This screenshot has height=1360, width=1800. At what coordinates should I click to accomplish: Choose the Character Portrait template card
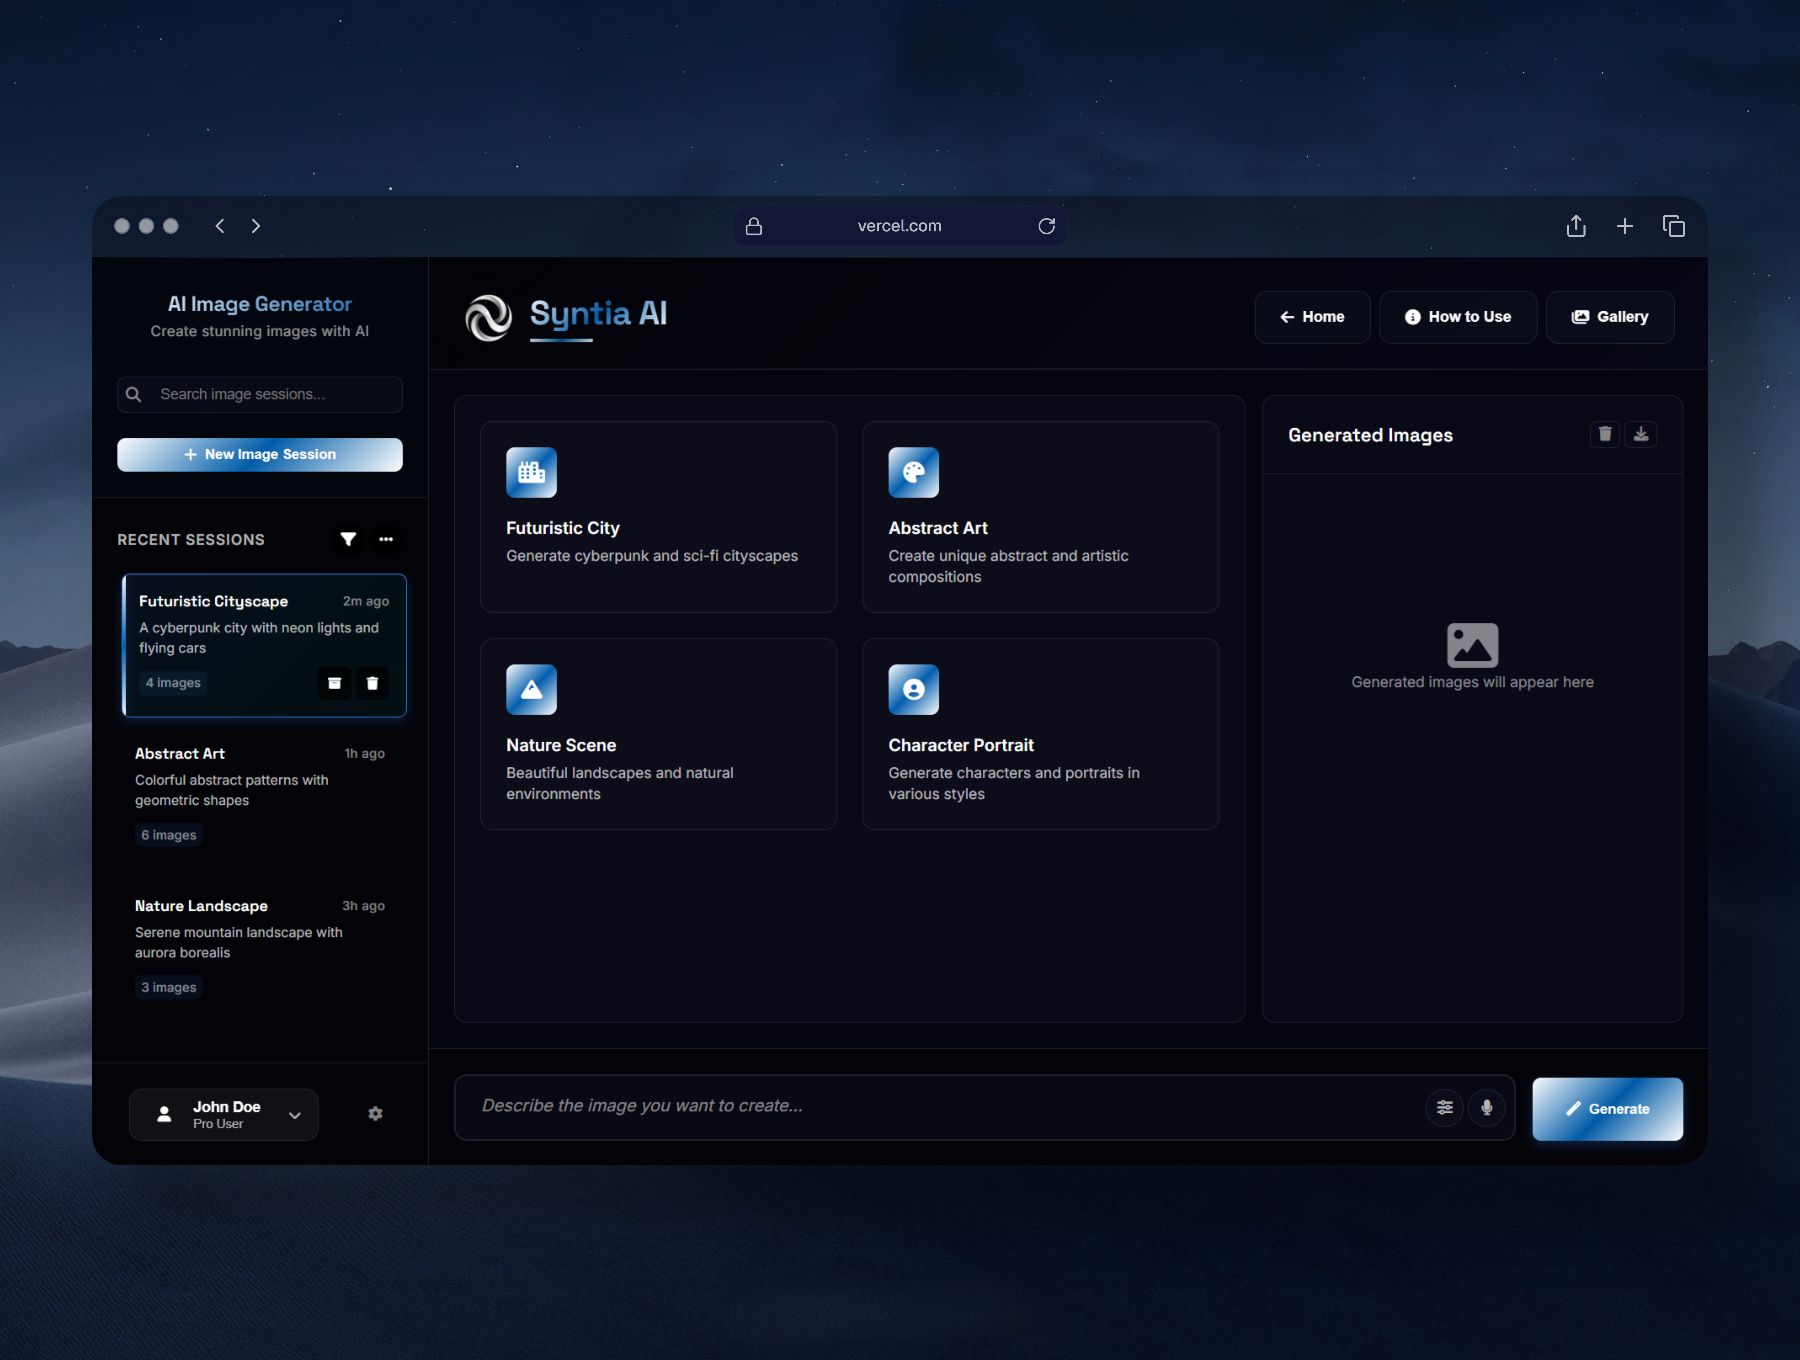pos(1040,733)
